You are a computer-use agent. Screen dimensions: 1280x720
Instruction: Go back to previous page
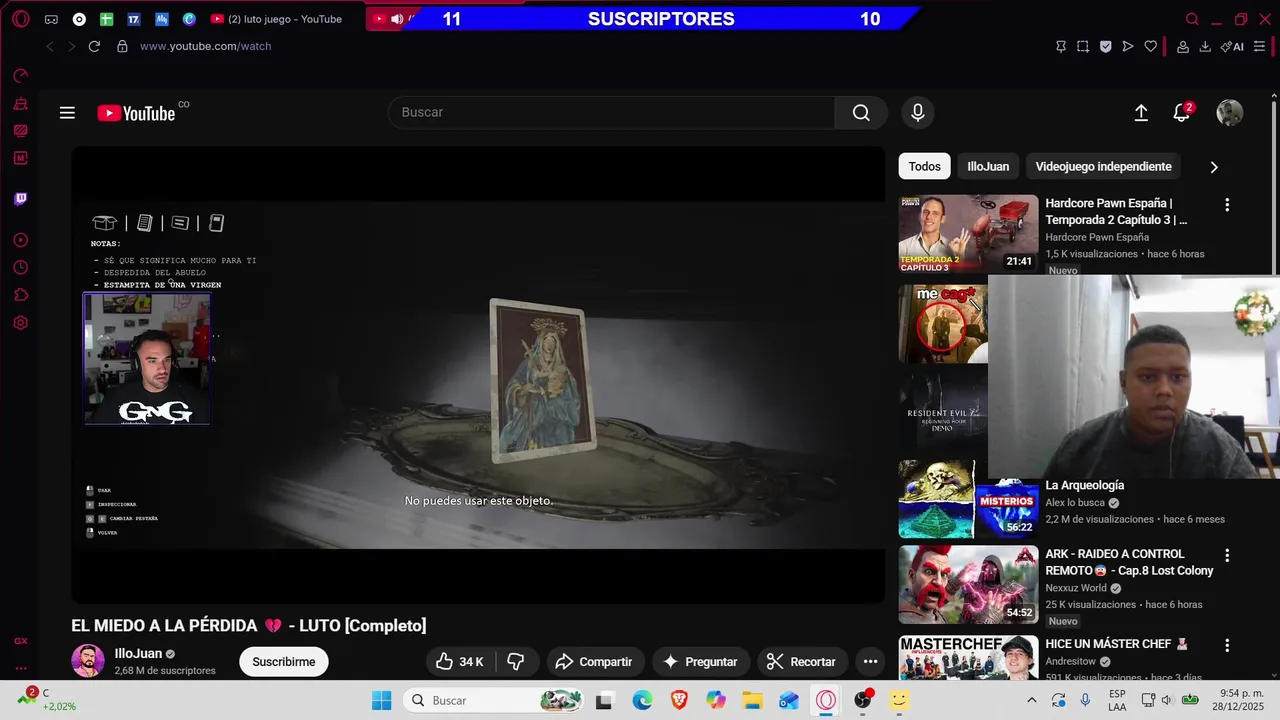point(50,46)
